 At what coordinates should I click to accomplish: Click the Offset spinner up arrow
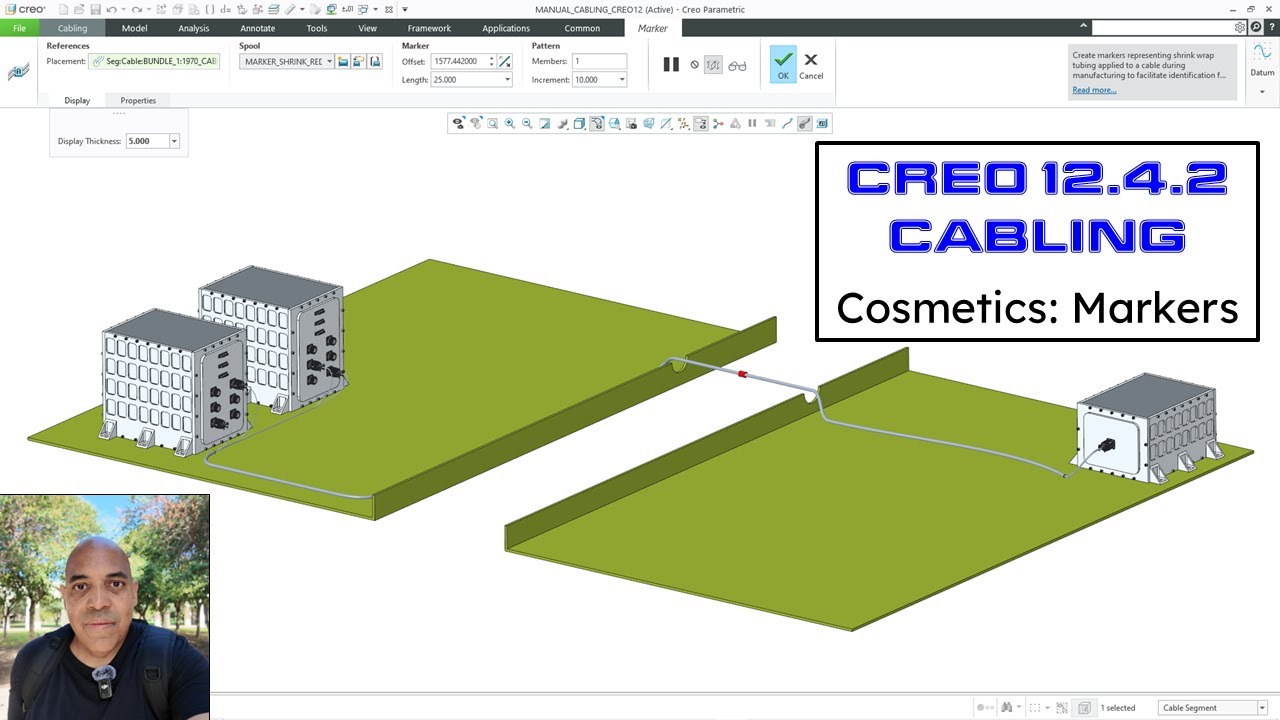pos(492,58)
